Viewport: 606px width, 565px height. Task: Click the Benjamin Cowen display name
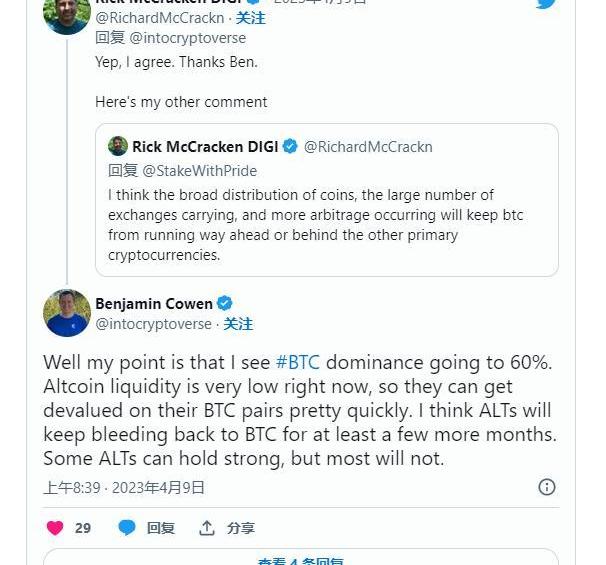(x=154, y=303)
